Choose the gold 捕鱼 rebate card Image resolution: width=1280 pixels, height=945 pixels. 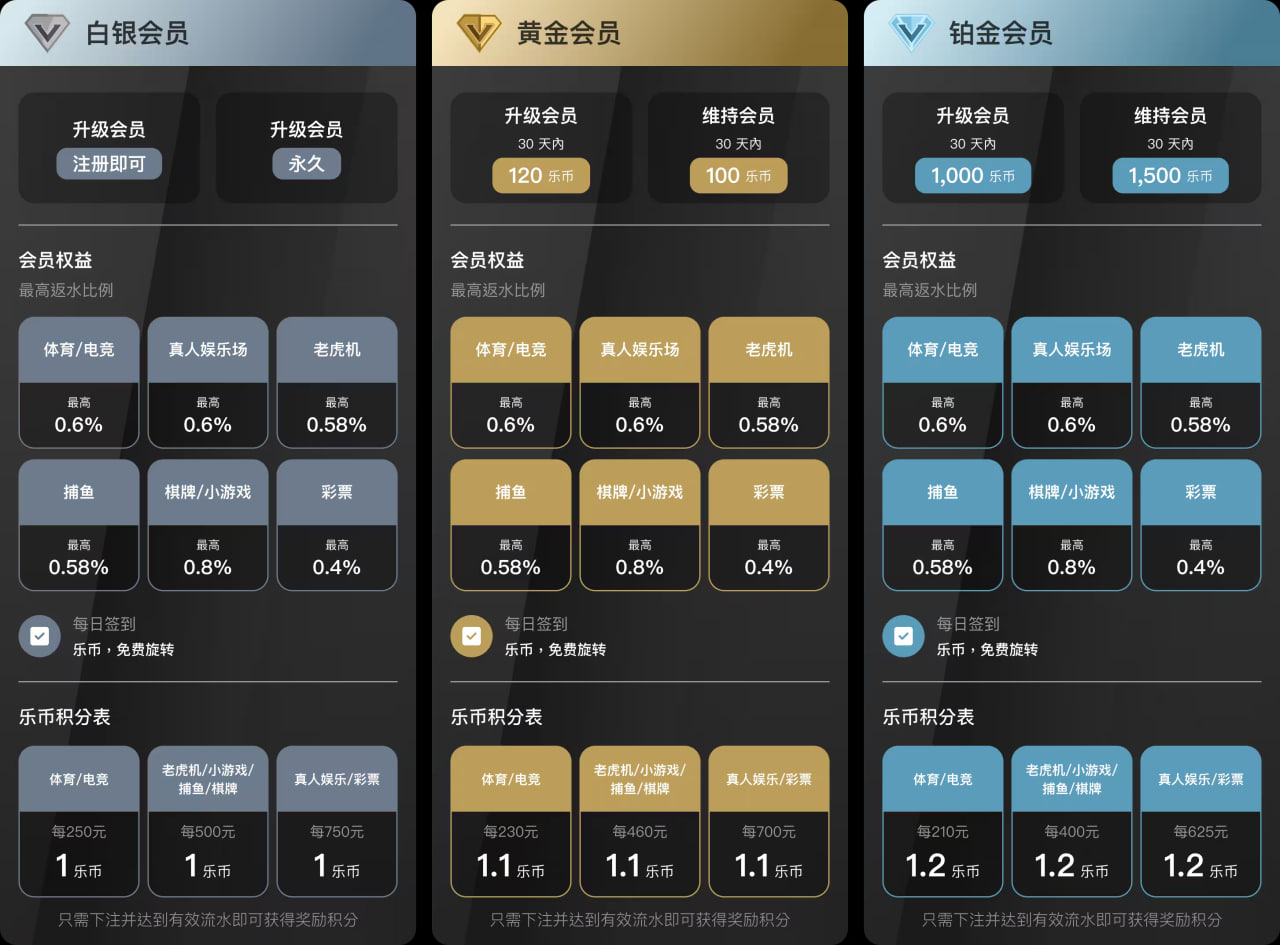click(511, 524)
